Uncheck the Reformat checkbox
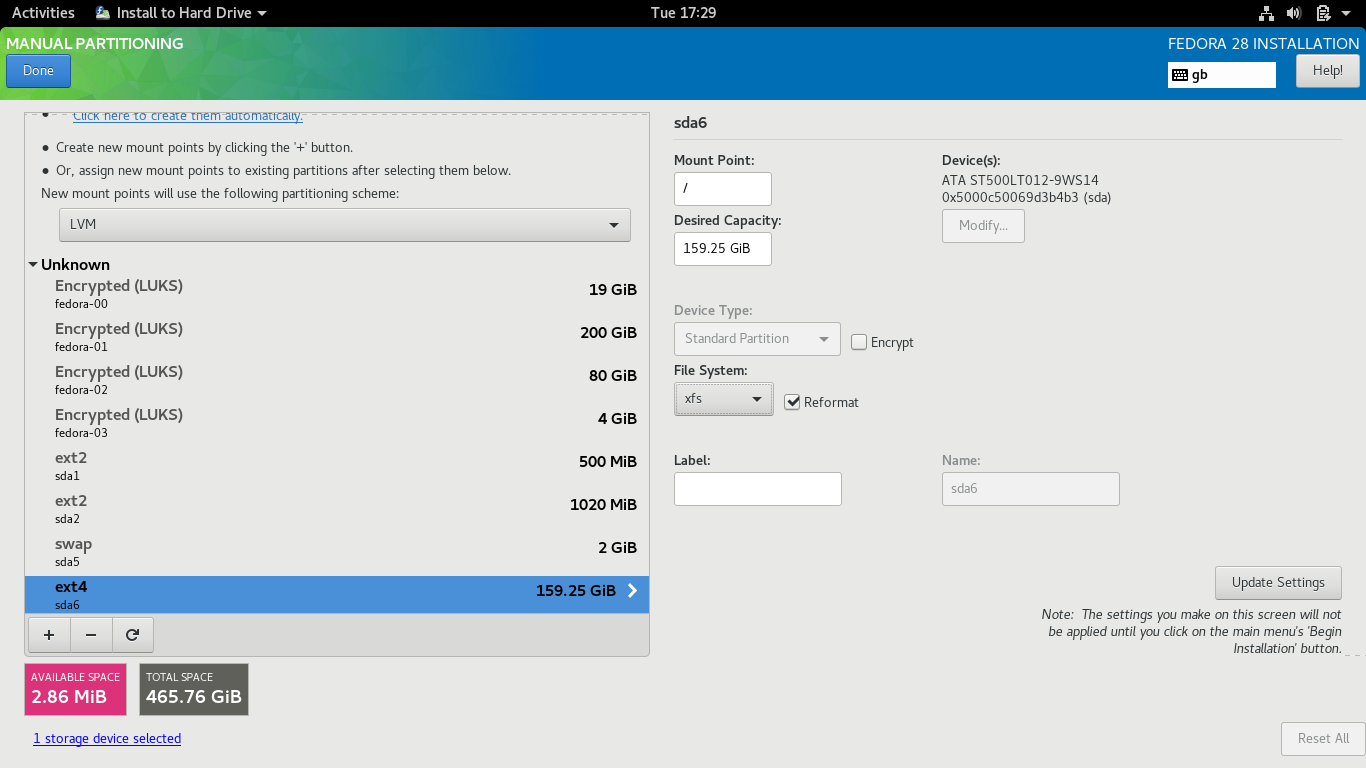The image size is (1366, 768). [x=793, y=402]
